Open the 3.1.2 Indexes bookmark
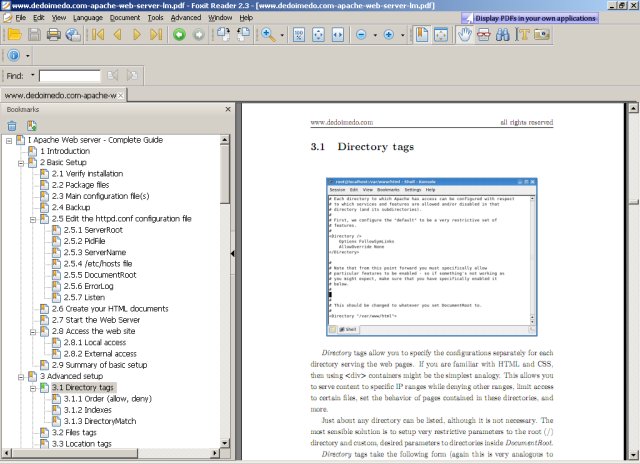Screen dimensions: 640x464 87,410
